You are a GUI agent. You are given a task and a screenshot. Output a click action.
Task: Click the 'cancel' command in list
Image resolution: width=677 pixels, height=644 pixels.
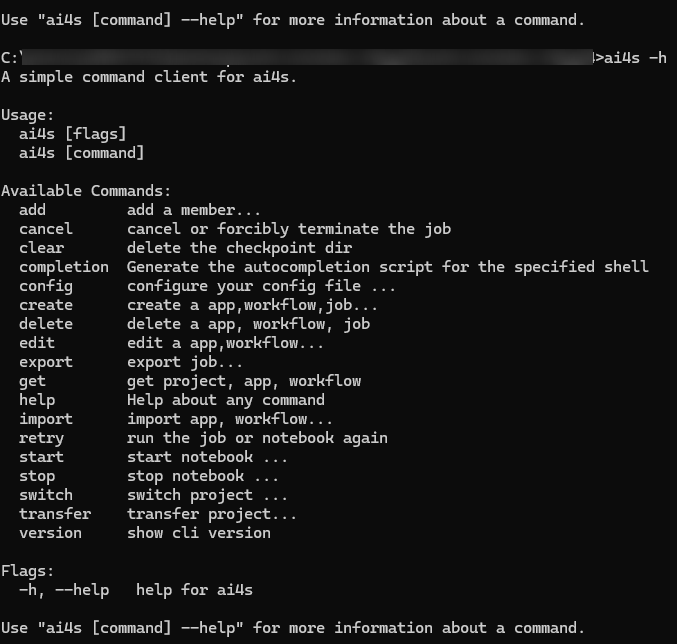(46, 229)
